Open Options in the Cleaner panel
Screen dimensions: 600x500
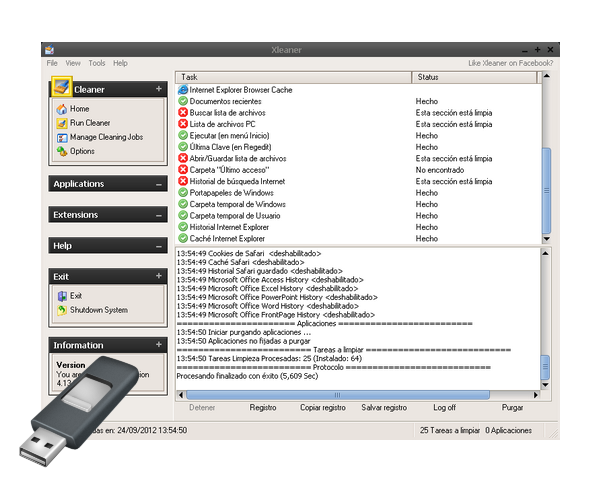[82, 151]
